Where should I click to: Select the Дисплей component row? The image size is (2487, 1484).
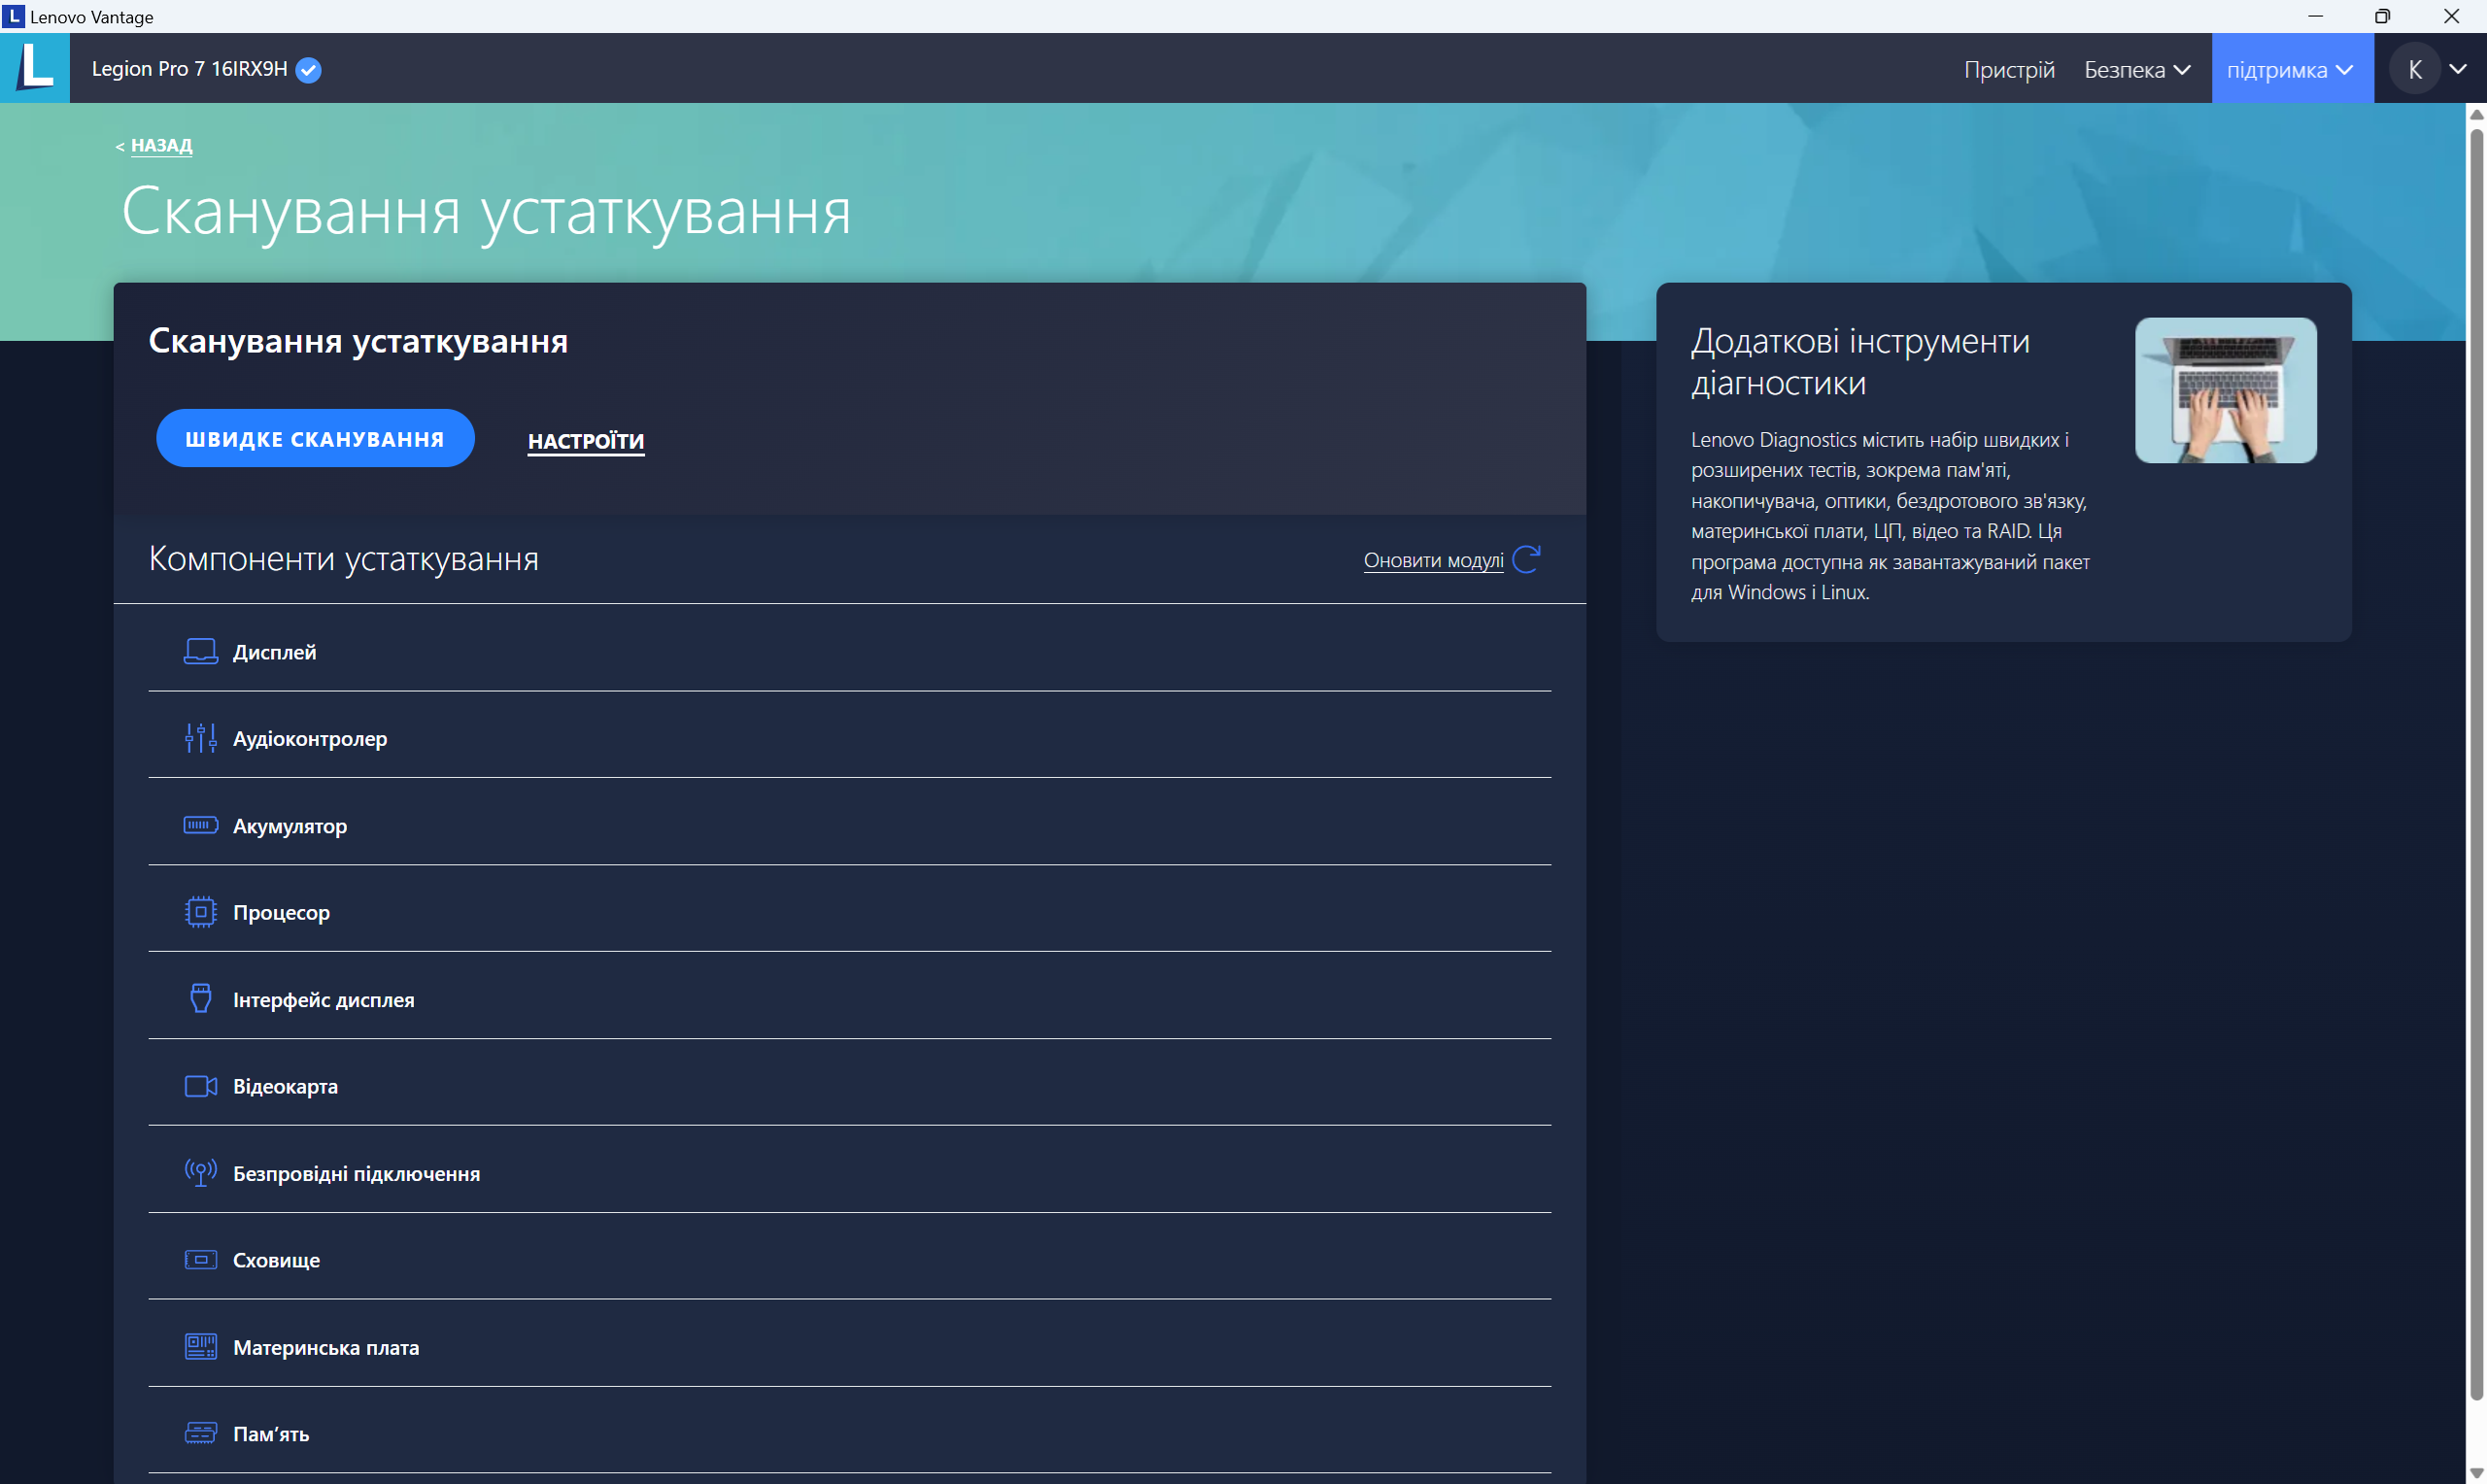click(850, 652)
